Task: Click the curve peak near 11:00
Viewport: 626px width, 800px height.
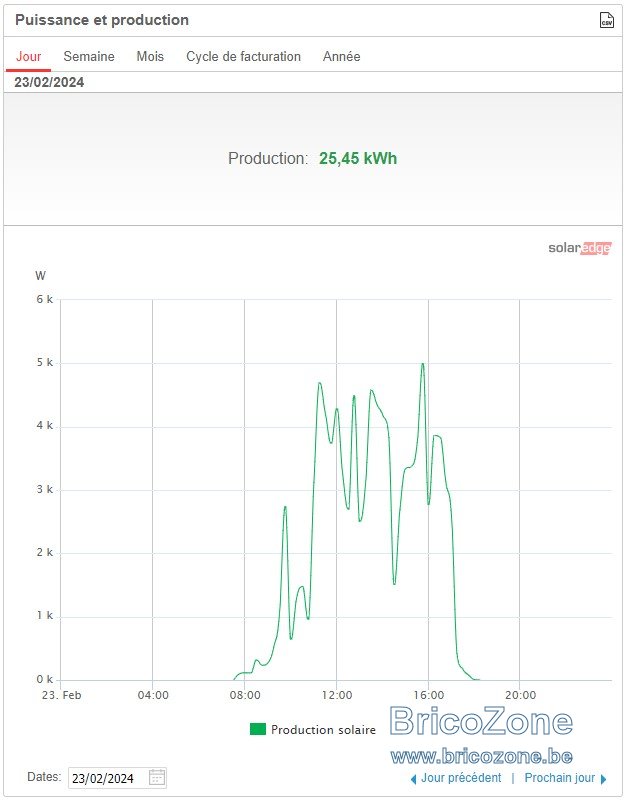Action: [x=319, y=383]
